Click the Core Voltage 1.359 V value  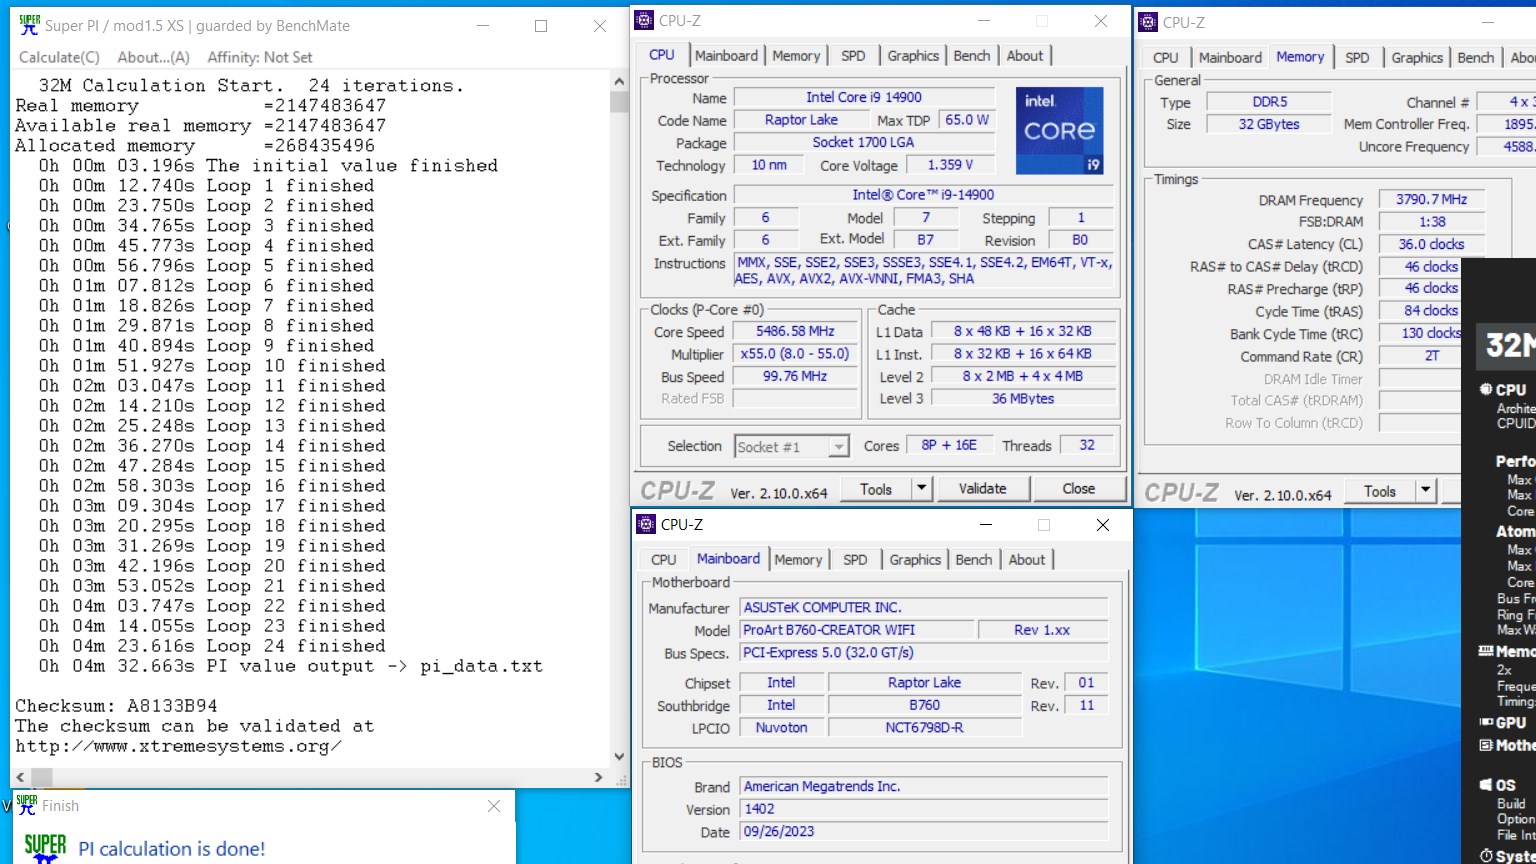[949, 165]
